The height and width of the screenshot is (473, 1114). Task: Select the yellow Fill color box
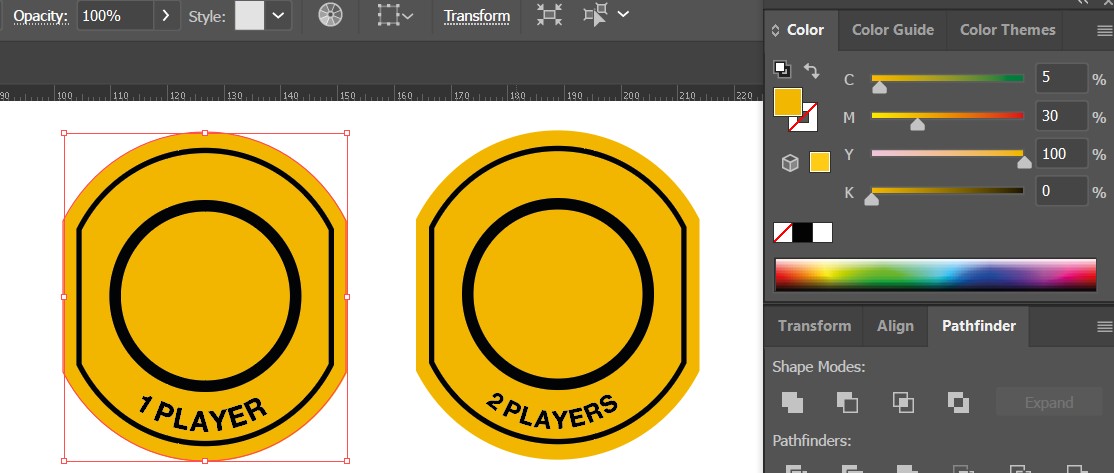click(x=788, y=102)
